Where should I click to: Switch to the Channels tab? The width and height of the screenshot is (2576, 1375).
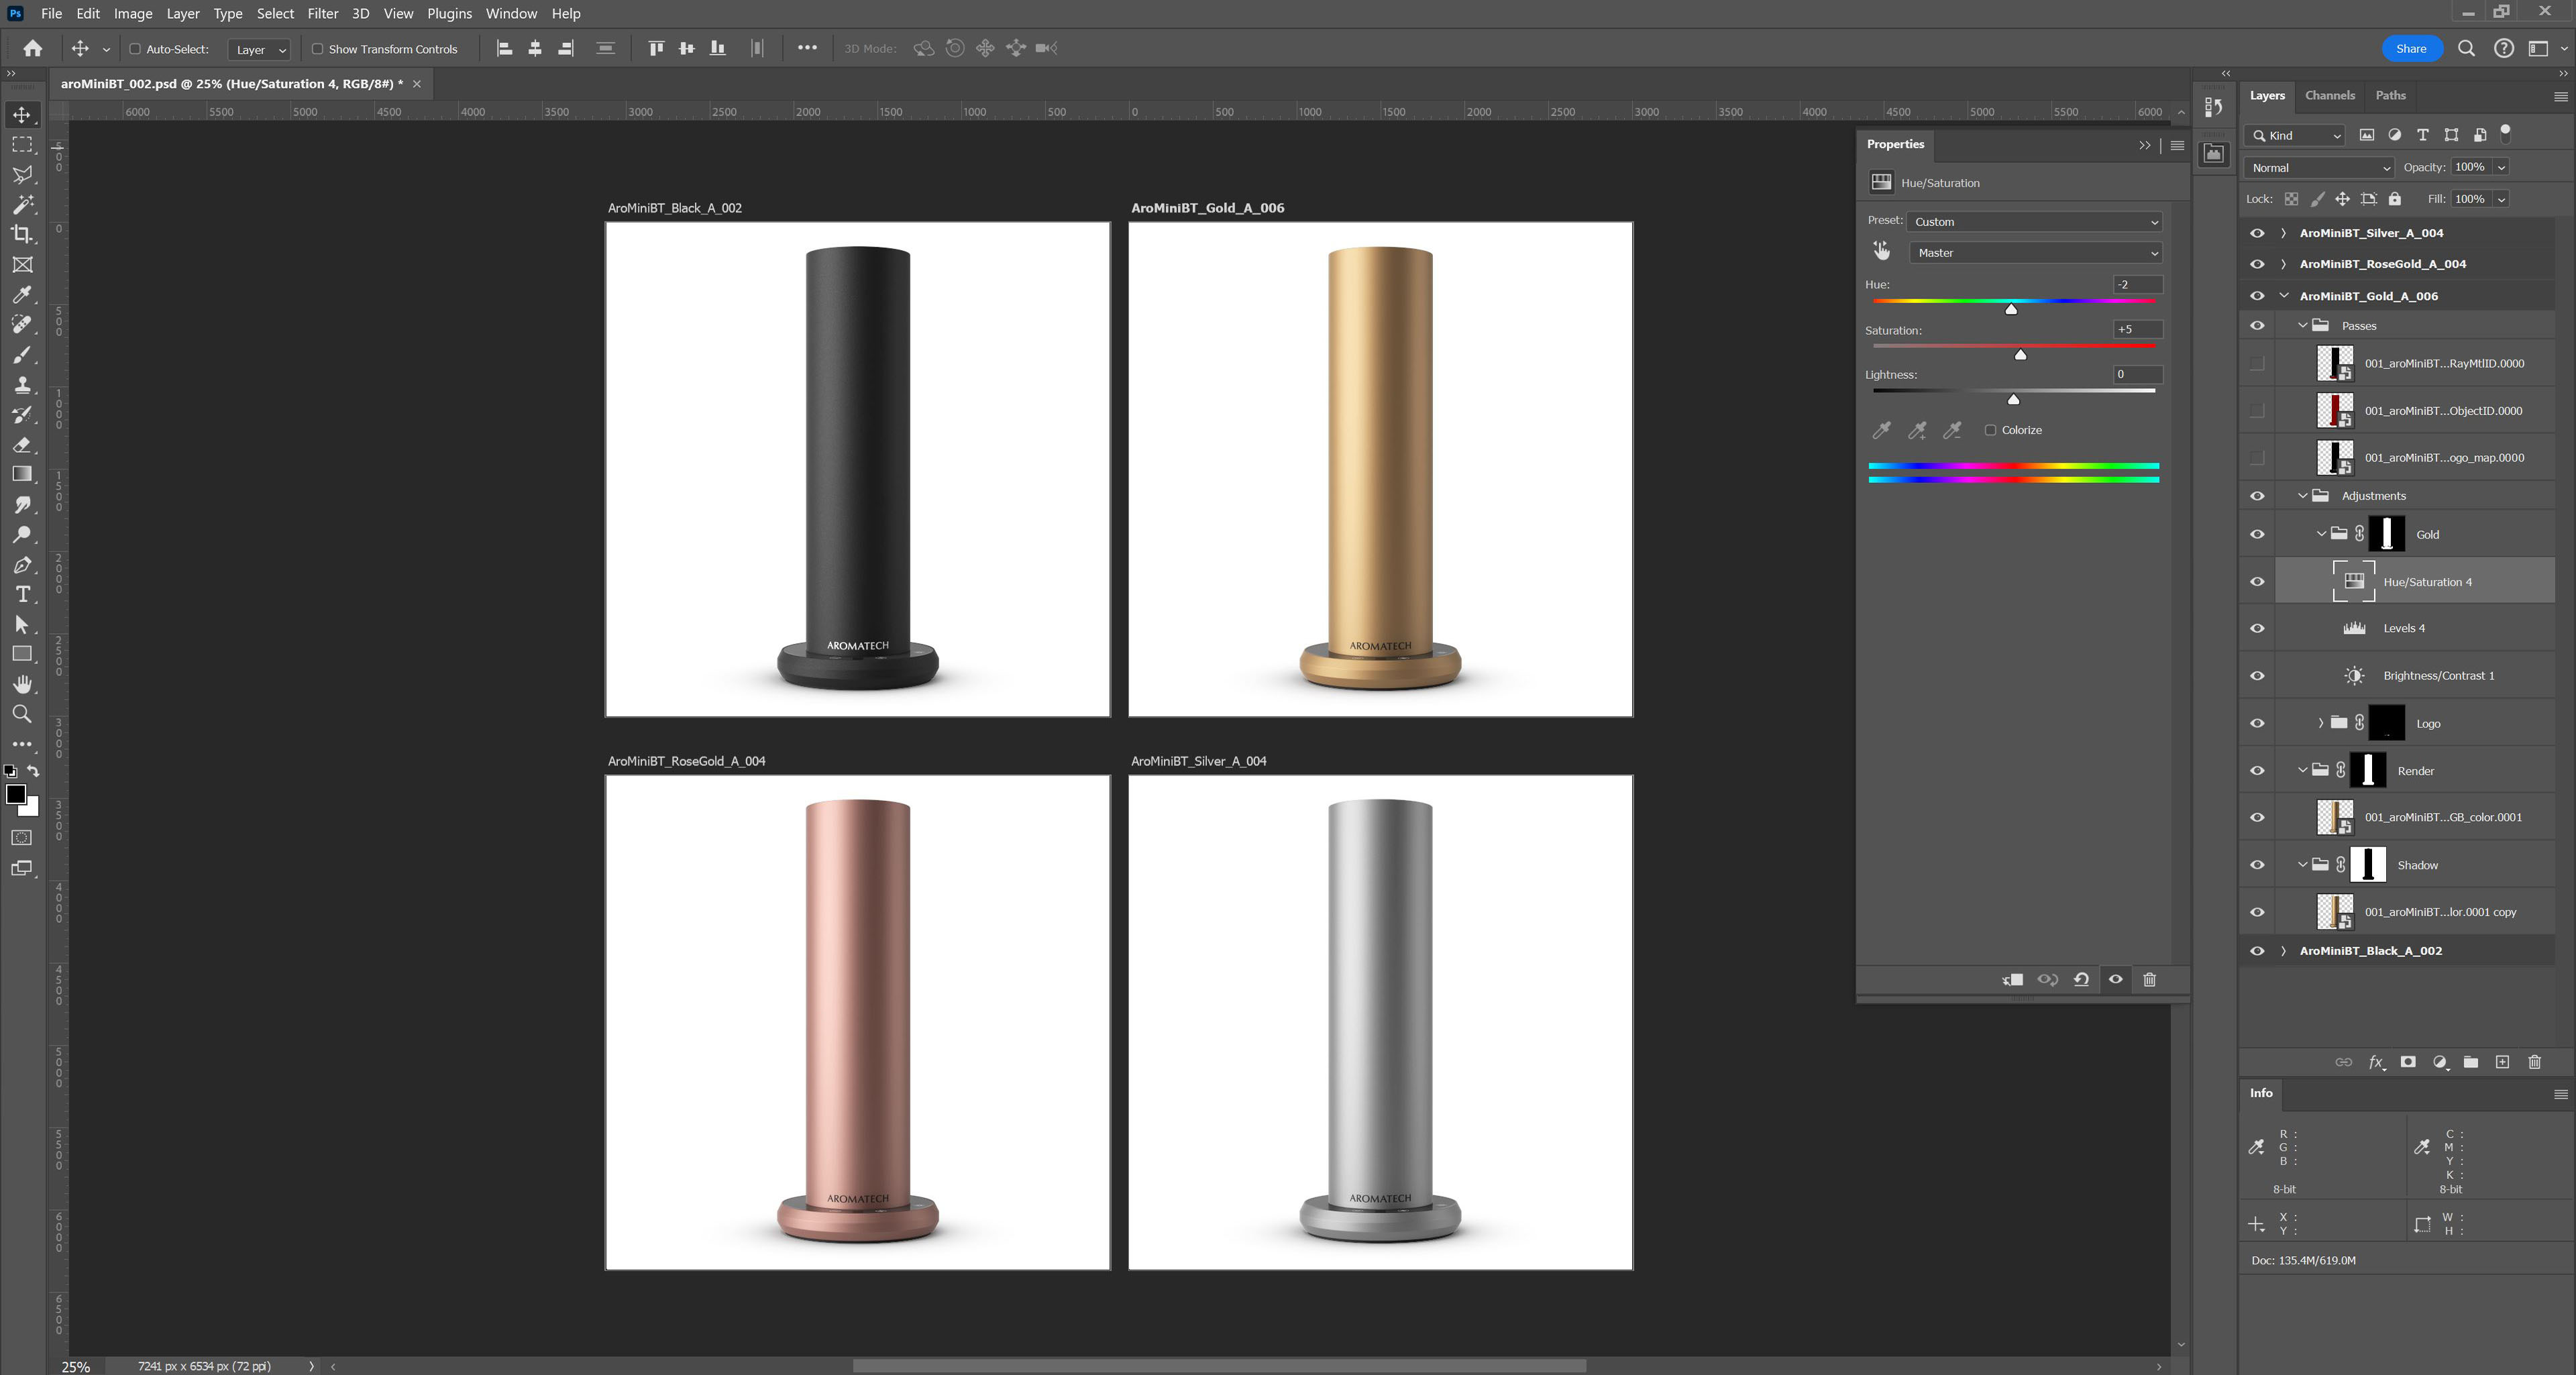coord(2330,95)
